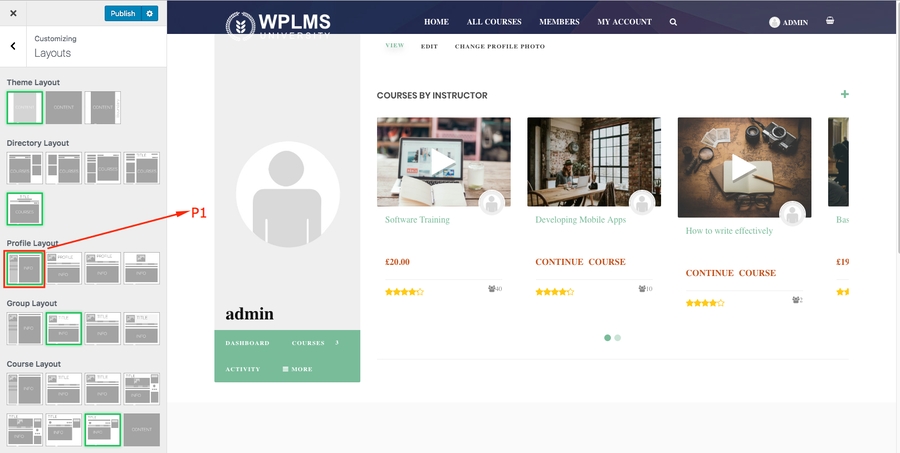This screenshot has width=900, height=453.
Task: Click the green plus icon beside Courses by Instructor
Action: [844, 94]
